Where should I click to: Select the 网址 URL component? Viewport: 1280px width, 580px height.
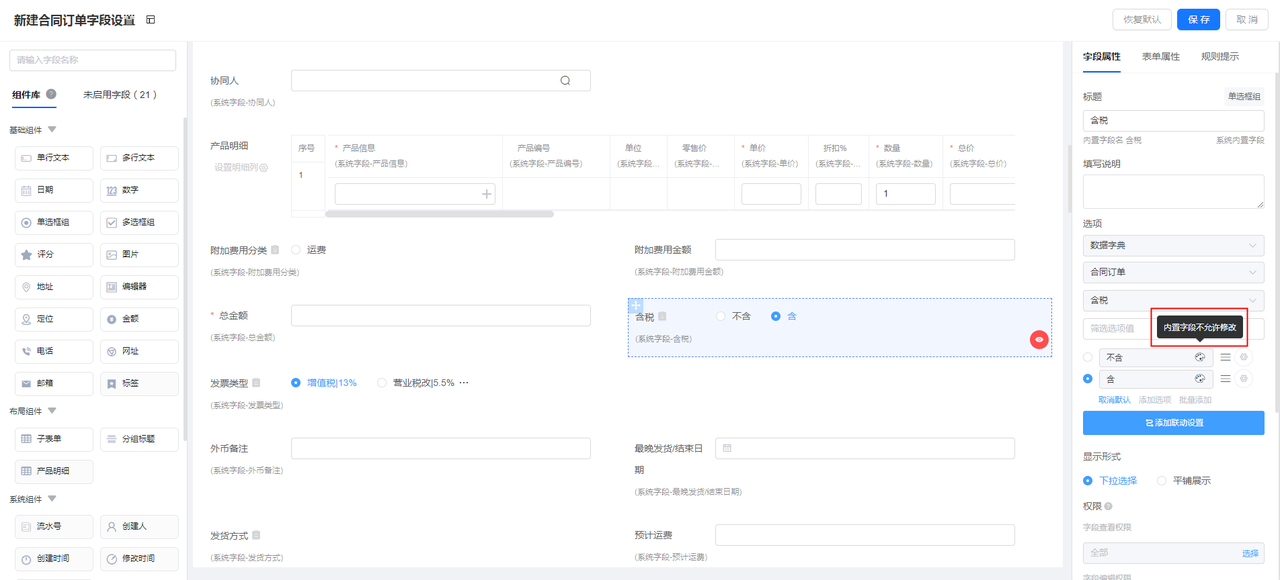(140, 351)
